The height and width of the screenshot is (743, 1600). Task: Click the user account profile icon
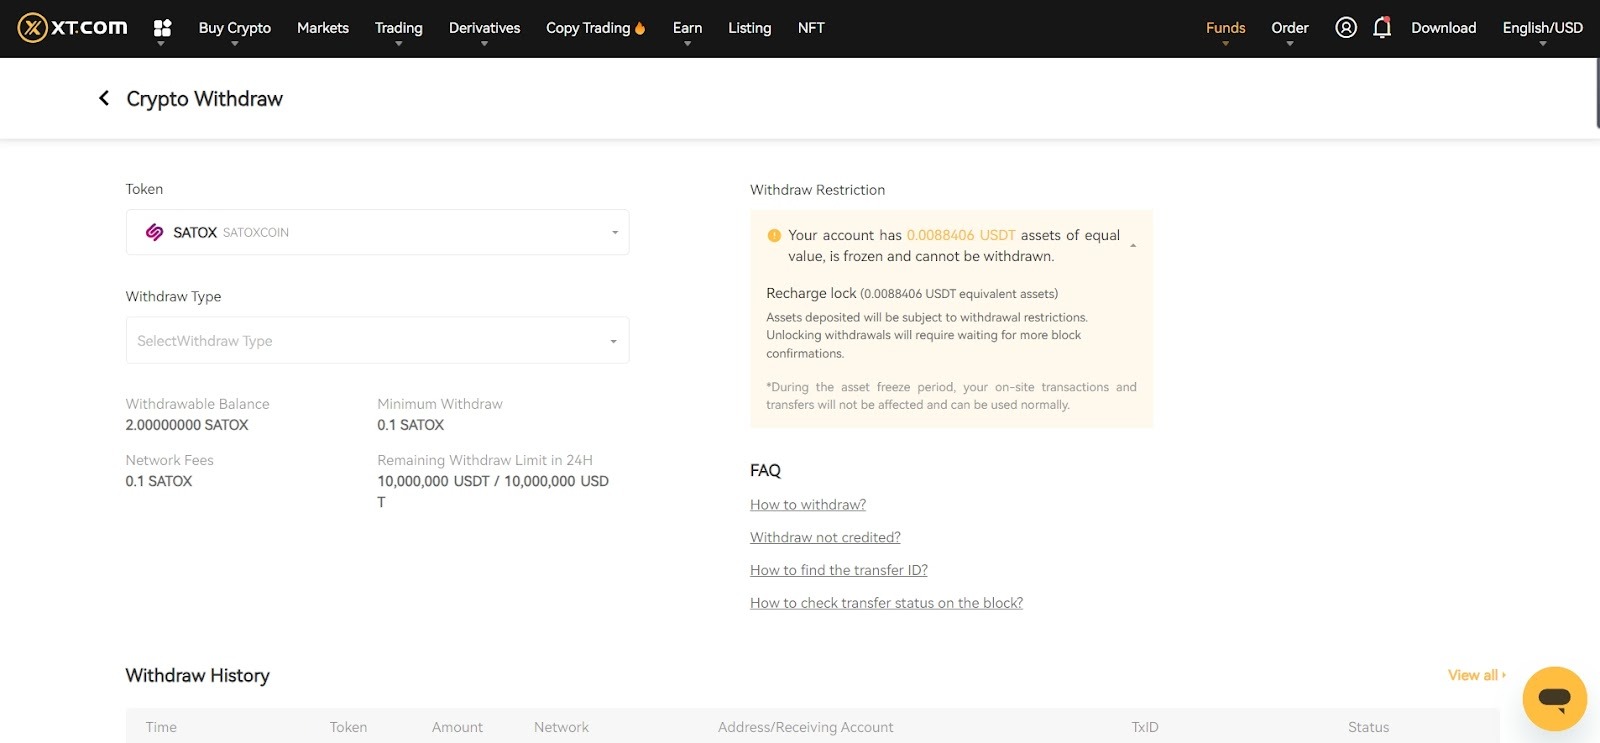pyautogui.click(x=1346, y=28)
